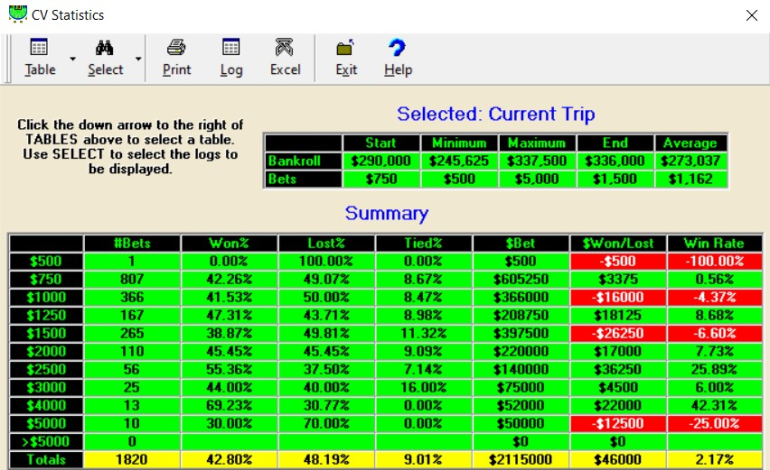Screen dimensions: 770x470
Task: Click the Win Rate column header
Action: coord(714,243)
